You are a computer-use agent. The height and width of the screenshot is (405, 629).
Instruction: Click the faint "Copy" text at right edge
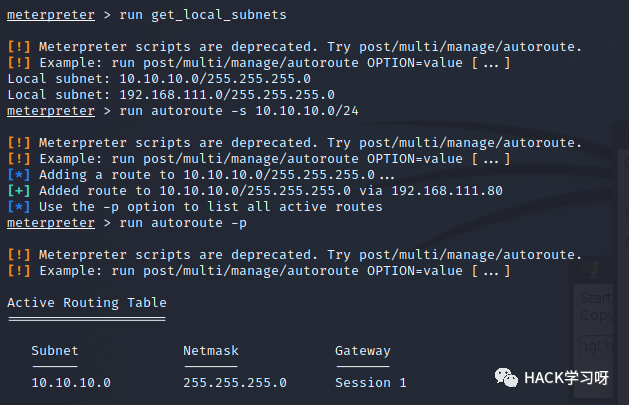597,316
